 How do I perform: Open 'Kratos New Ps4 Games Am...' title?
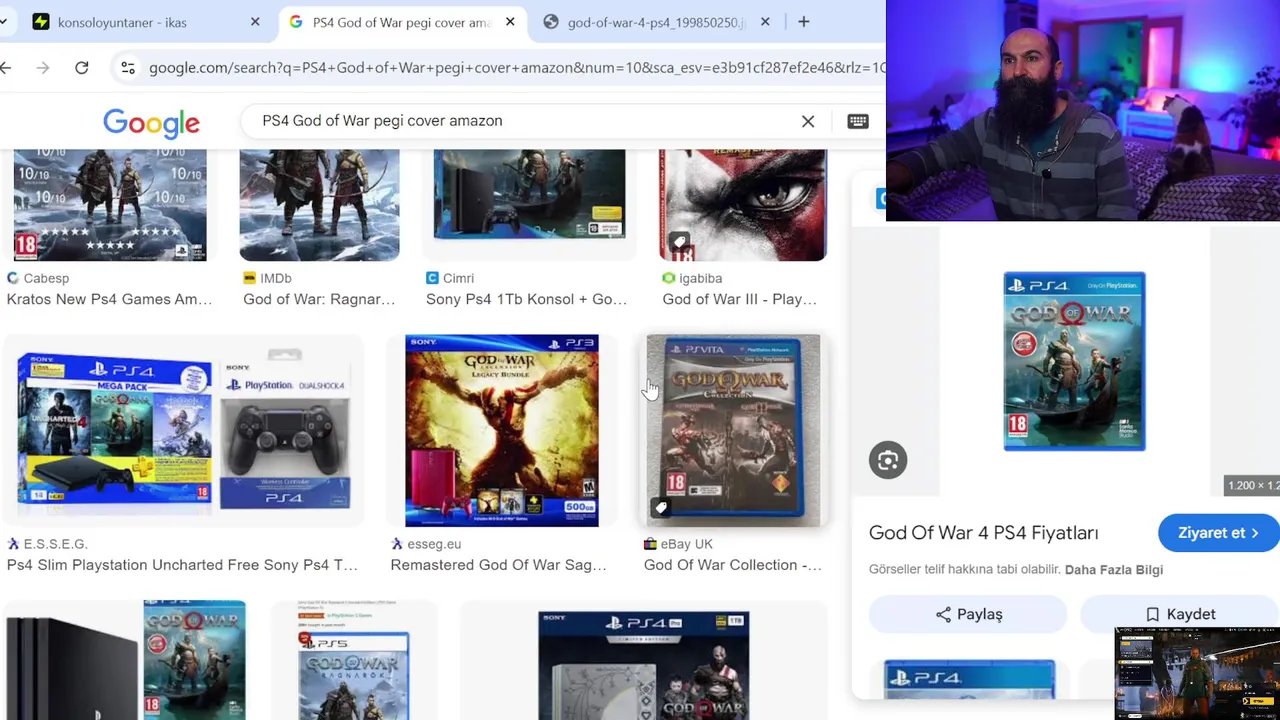coord(109,299)
